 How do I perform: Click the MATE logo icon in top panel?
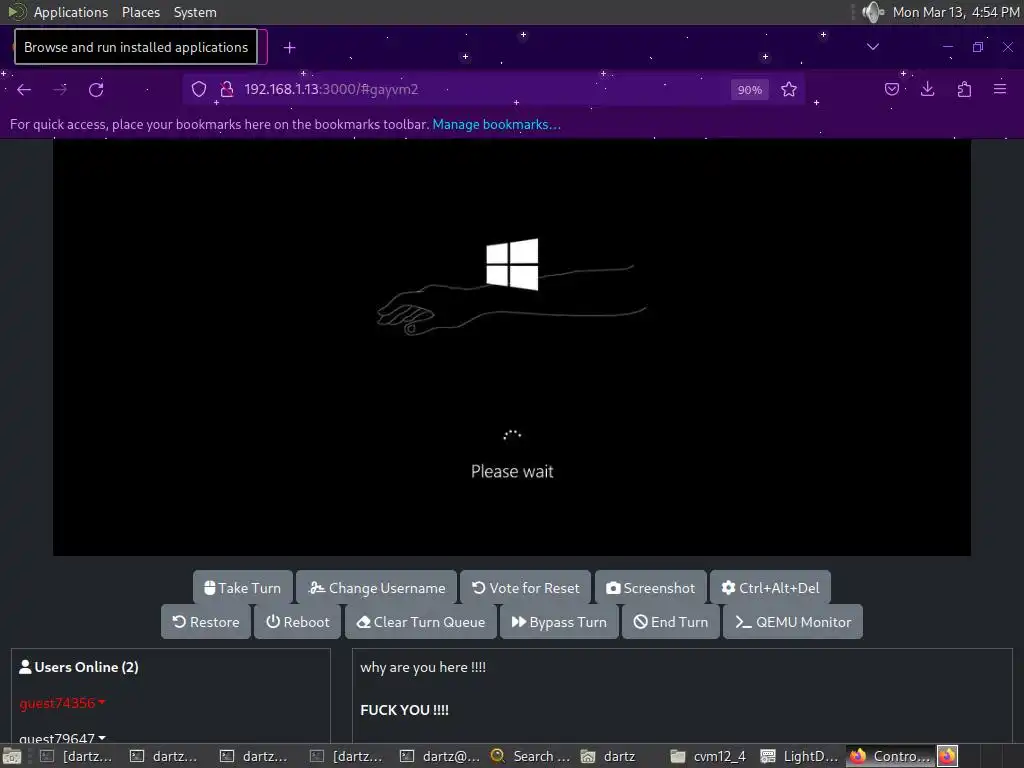coord(16,12)
